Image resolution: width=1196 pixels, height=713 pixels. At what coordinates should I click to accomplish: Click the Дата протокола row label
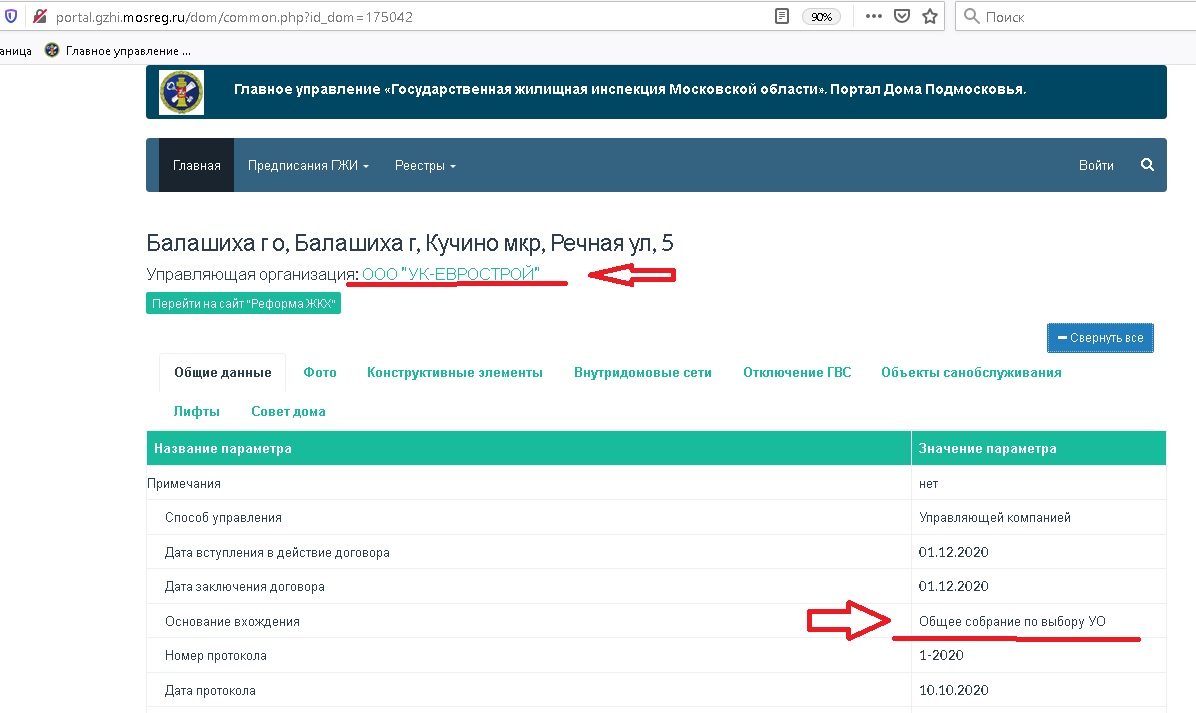pos(211,691)
